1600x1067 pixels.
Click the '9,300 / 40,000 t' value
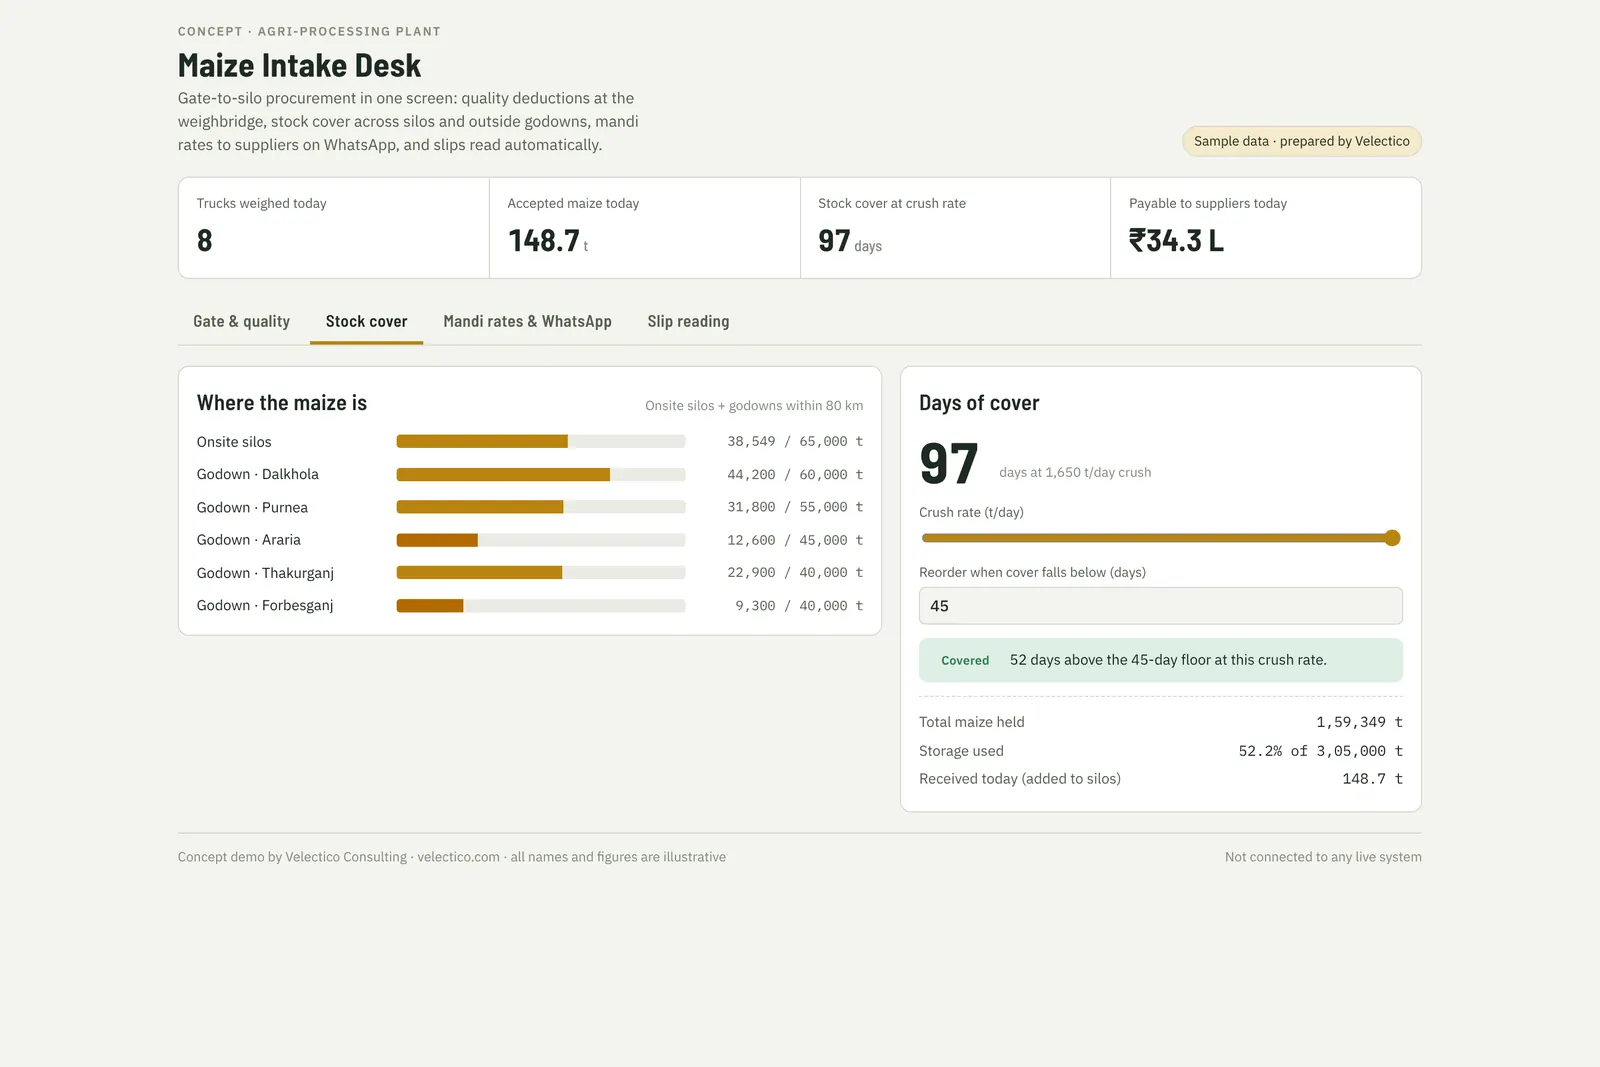tap(799, 606)
